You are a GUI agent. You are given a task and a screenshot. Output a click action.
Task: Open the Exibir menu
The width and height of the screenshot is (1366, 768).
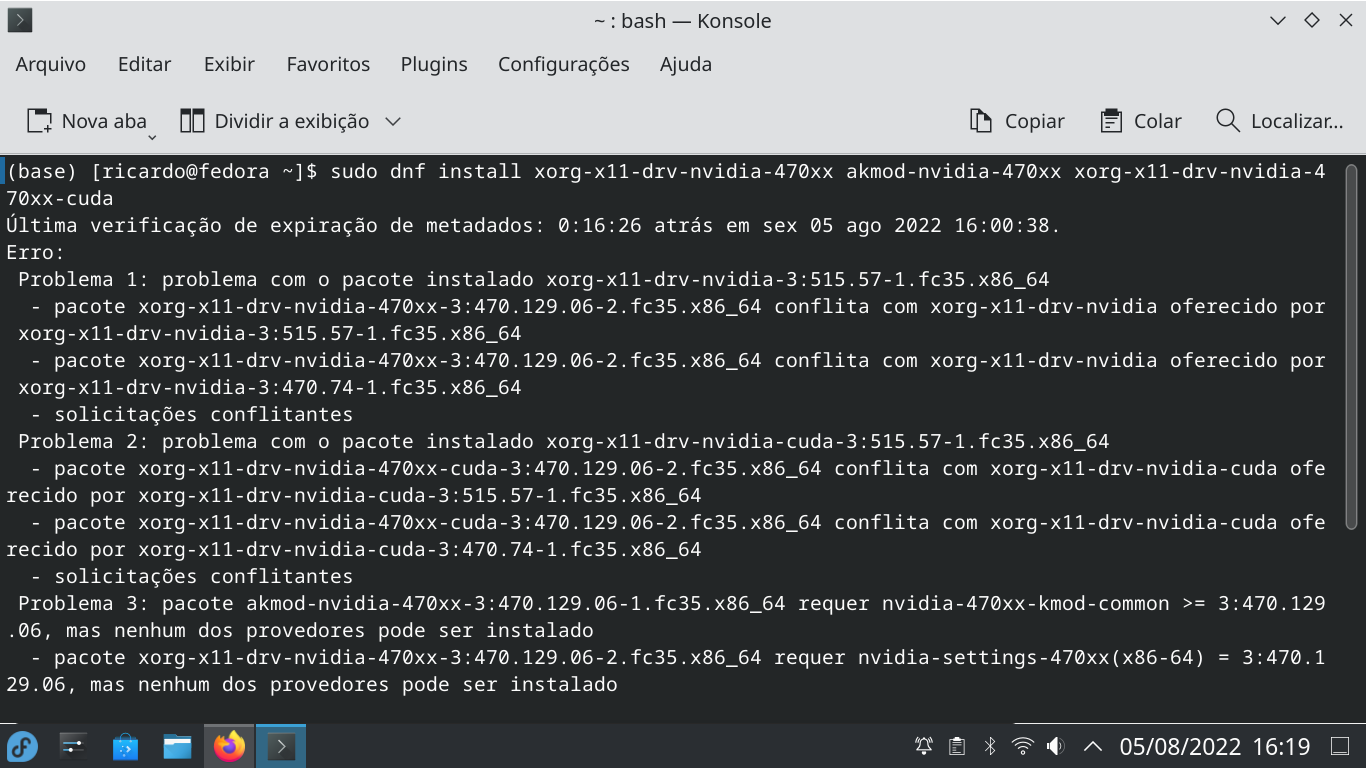[229, 64]
